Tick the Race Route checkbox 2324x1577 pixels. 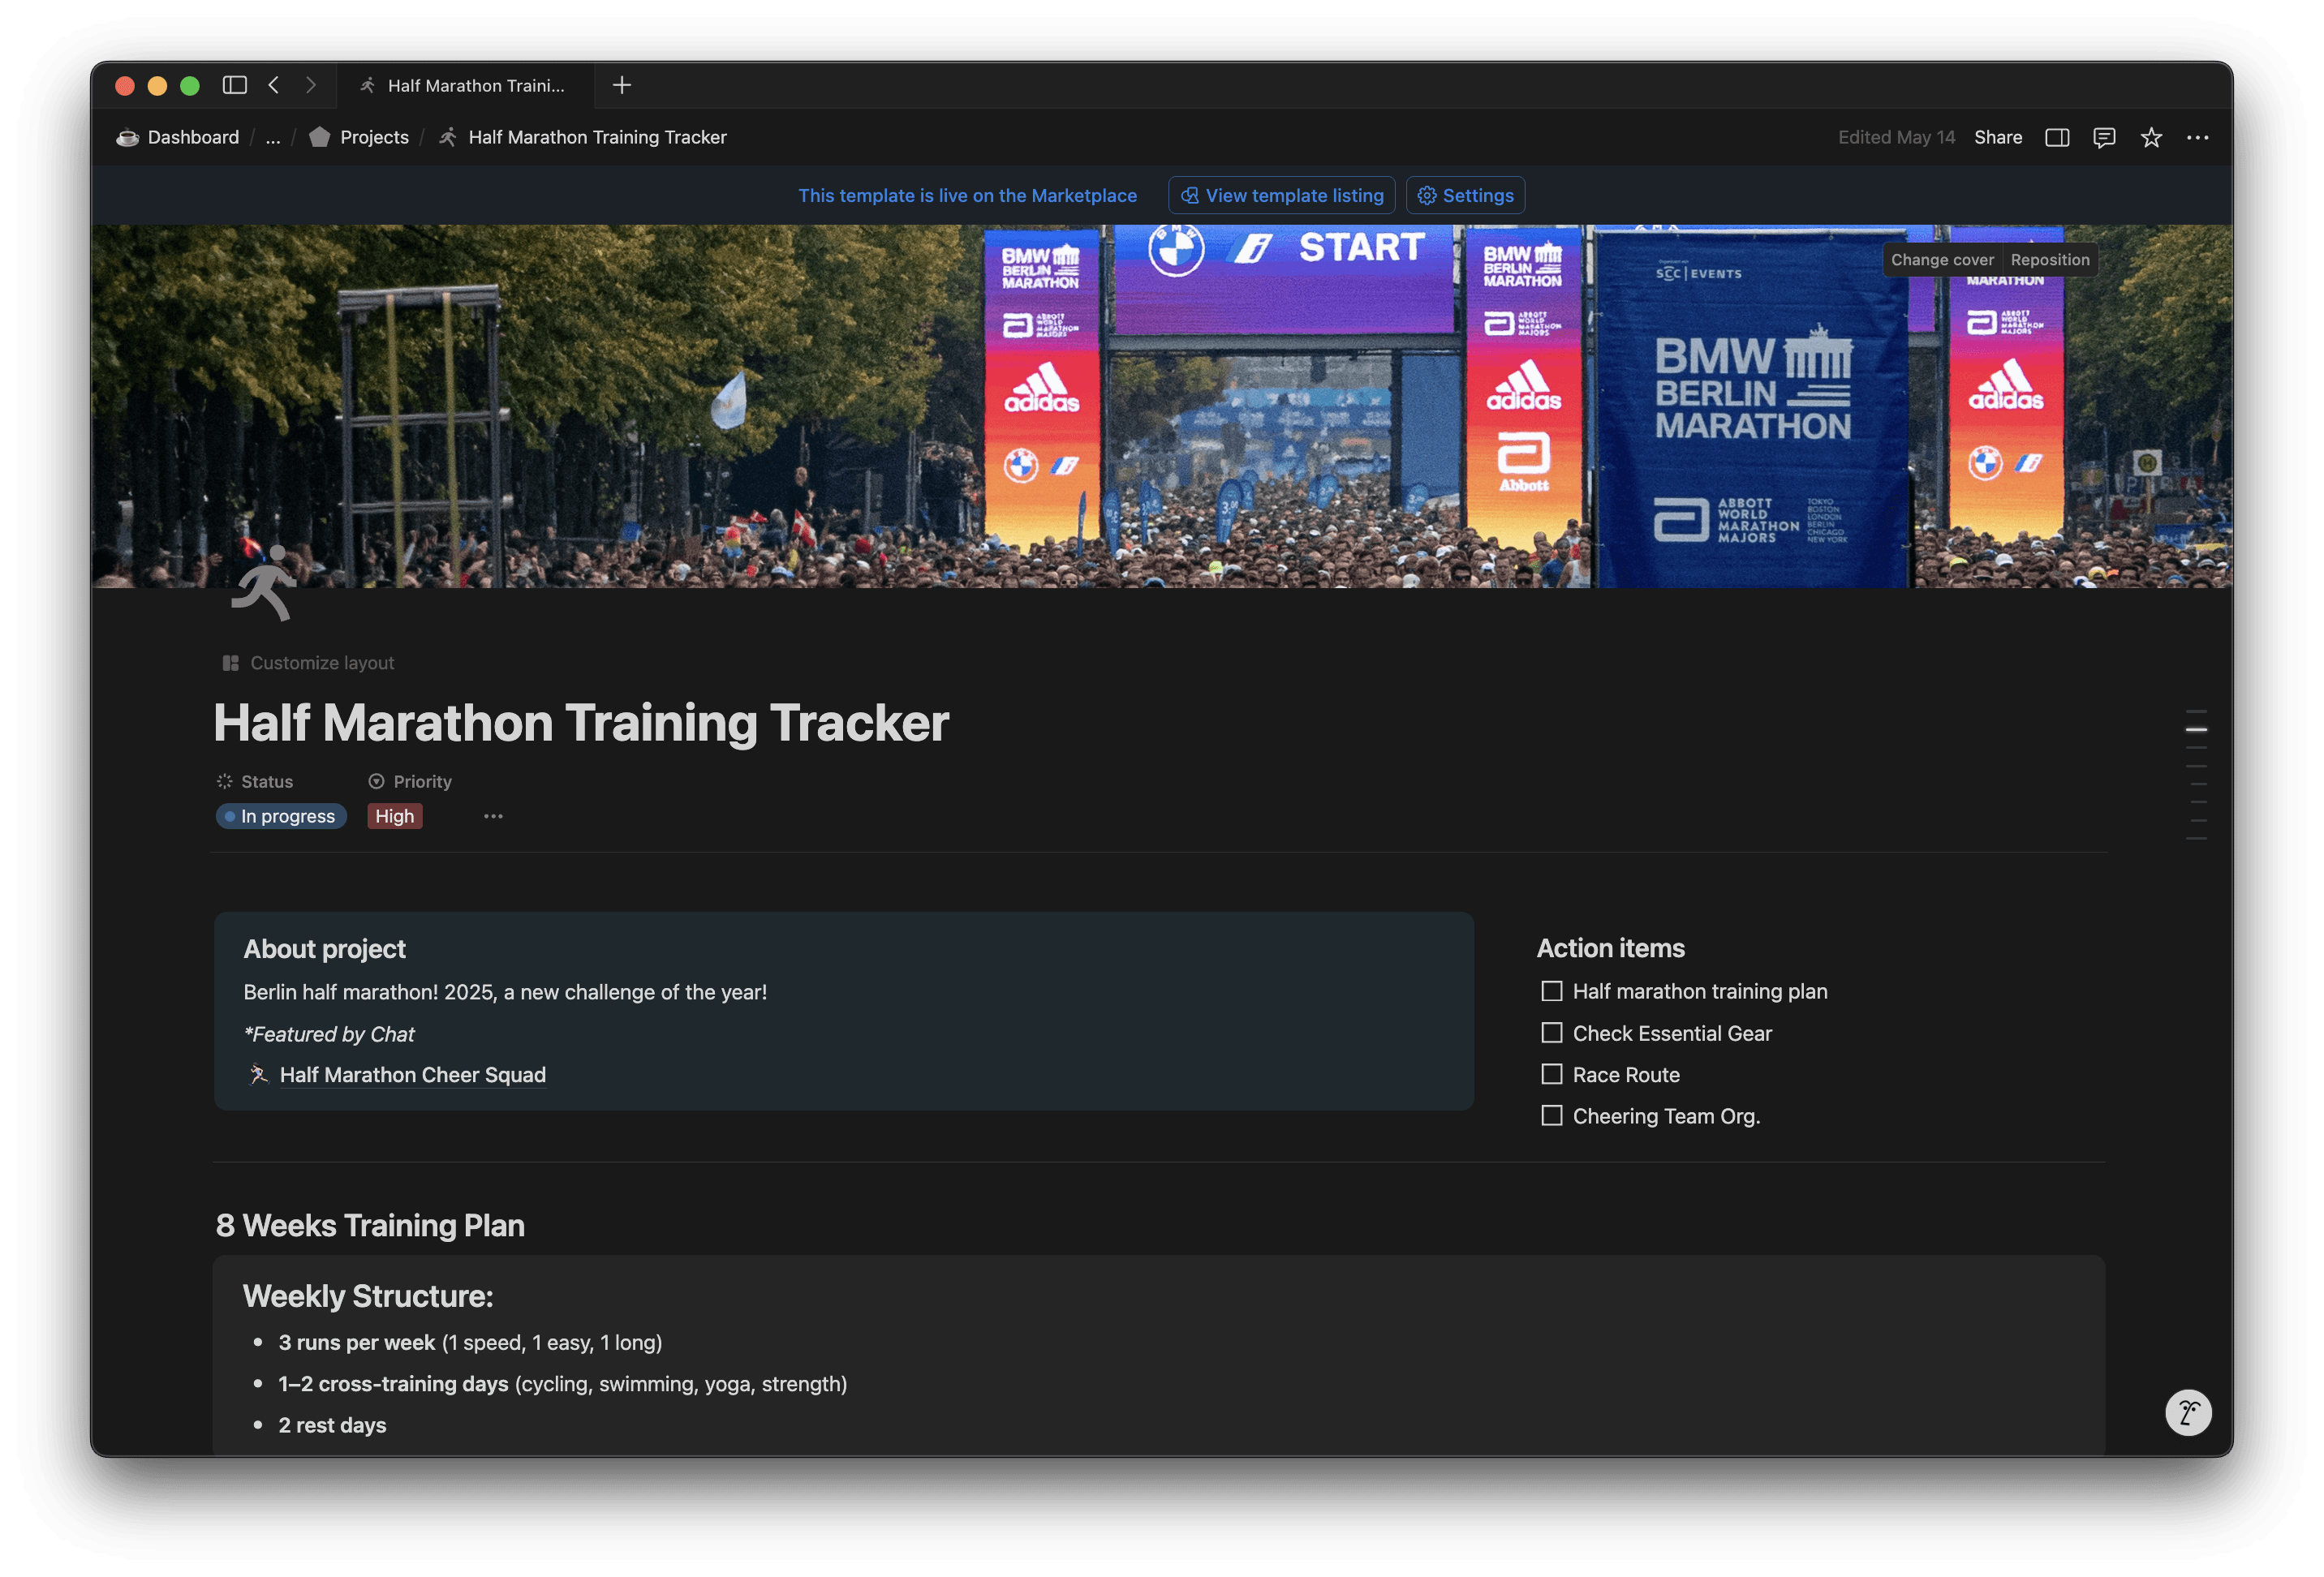[x=1551, y=1074]
